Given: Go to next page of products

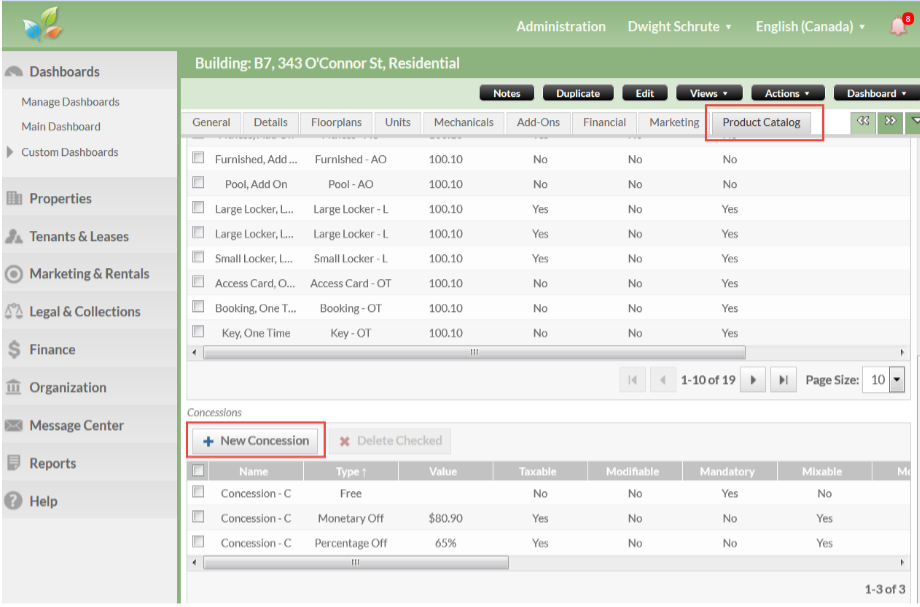Looking at the screenshot, I should (x=753, y=380).
